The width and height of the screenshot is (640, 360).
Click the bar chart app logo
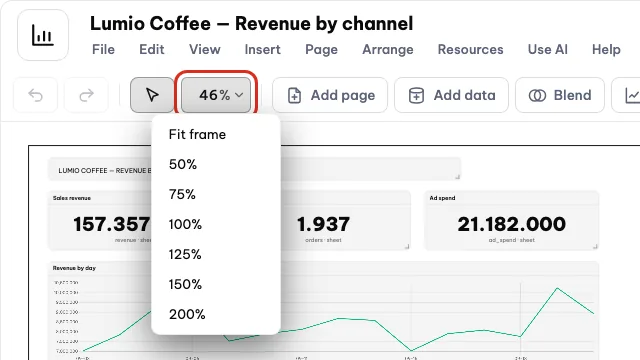(43, 36)
